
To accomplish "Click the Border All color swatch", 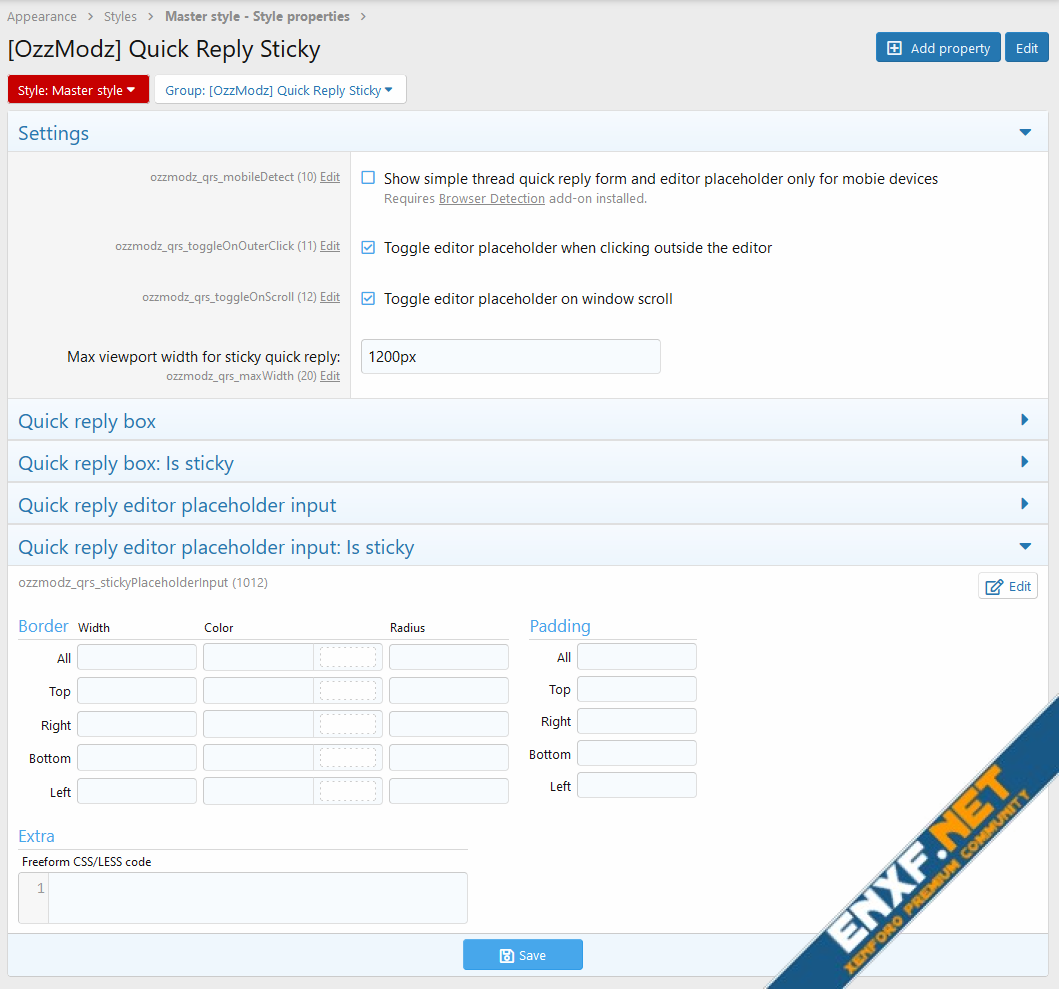I will (347, 657).
